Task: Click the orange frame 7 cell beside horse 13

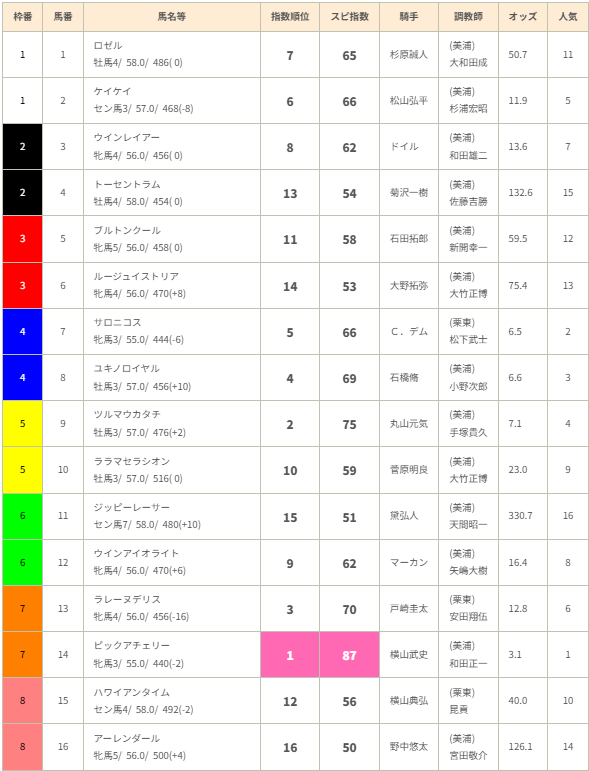Action: [23, 609]
